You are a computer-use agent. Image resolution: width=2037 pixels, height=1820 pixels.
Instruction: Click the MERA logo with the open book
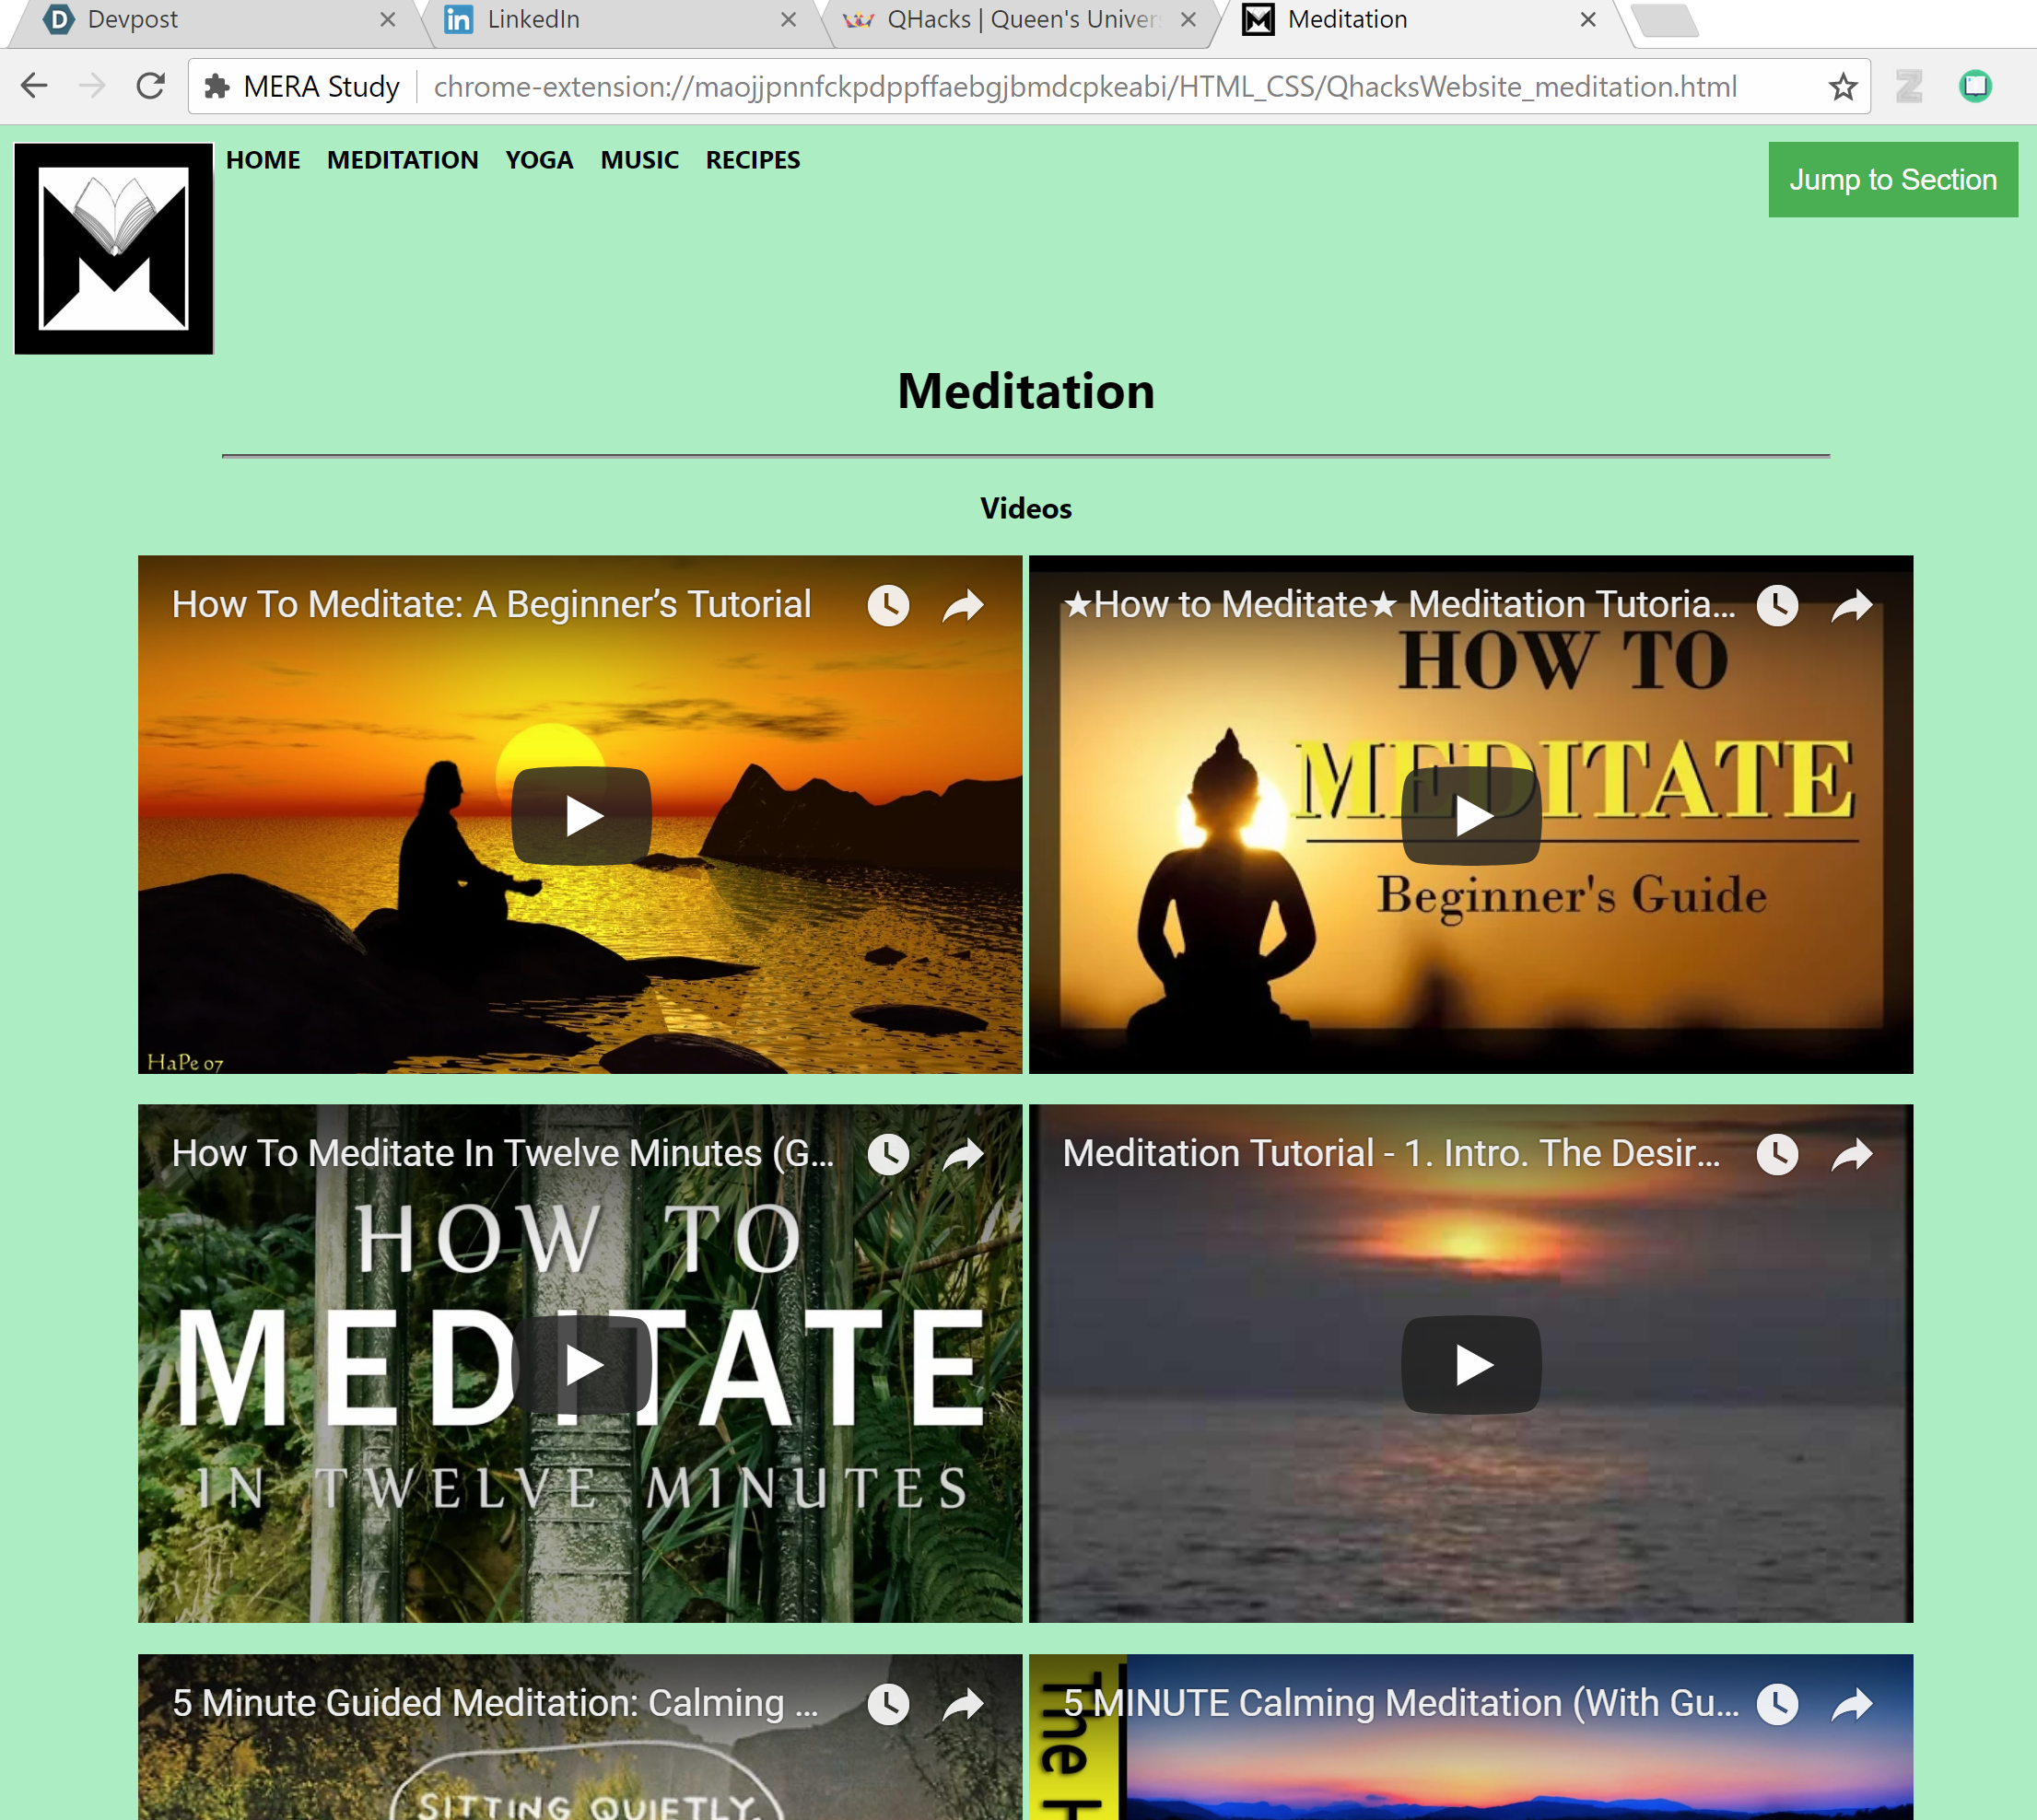pos(113,248)
